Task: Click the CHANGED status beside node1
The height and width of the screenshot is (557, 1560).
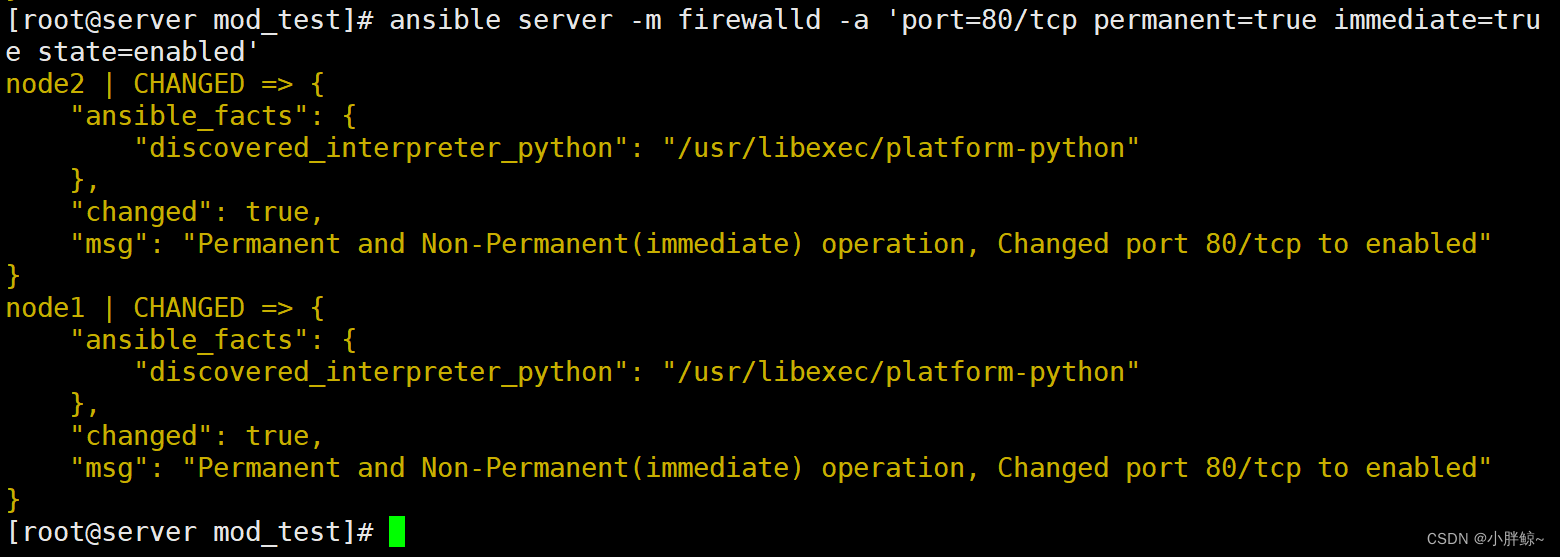Action: click(189, 308)
